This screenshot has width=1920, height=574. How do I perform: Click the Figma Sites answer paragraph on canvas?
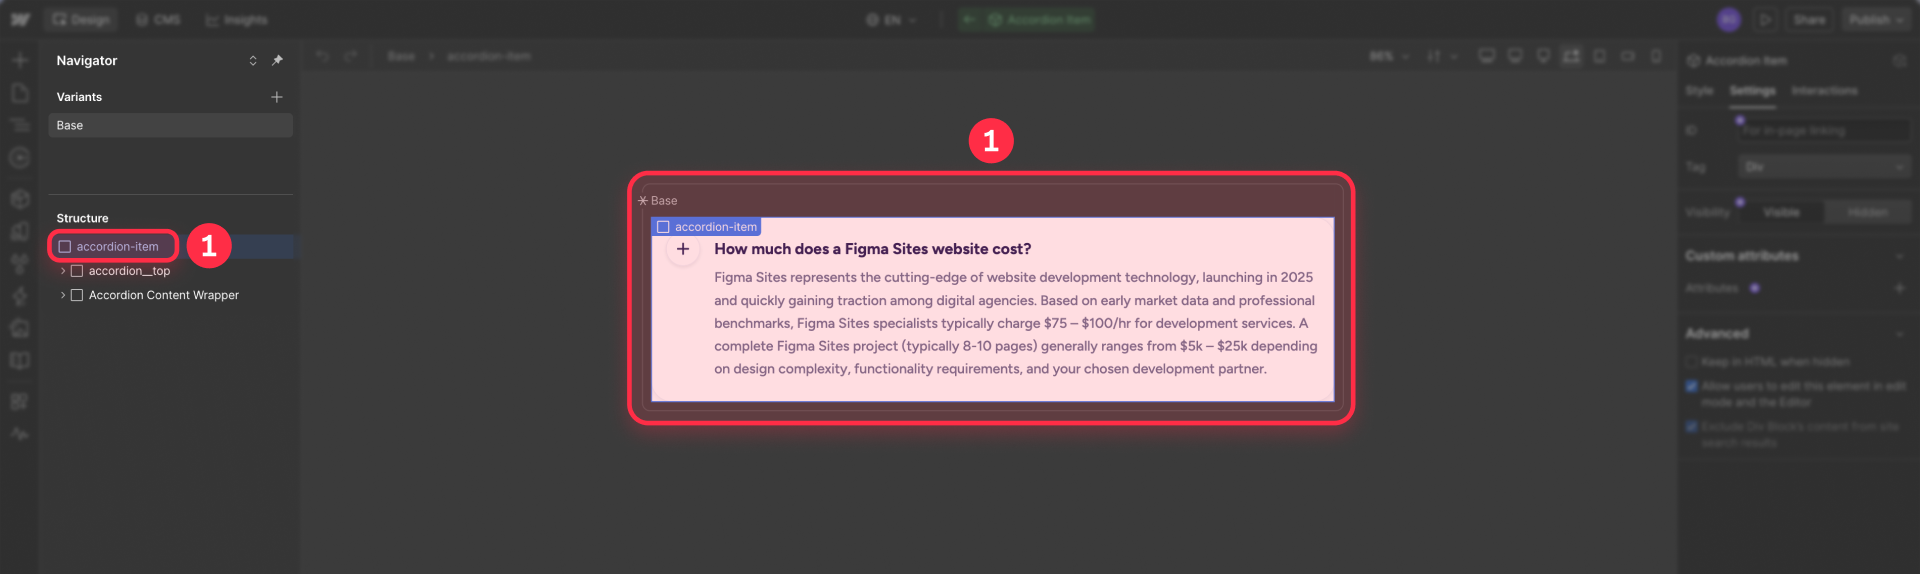pyautogui.click(x=1016, y=323)
